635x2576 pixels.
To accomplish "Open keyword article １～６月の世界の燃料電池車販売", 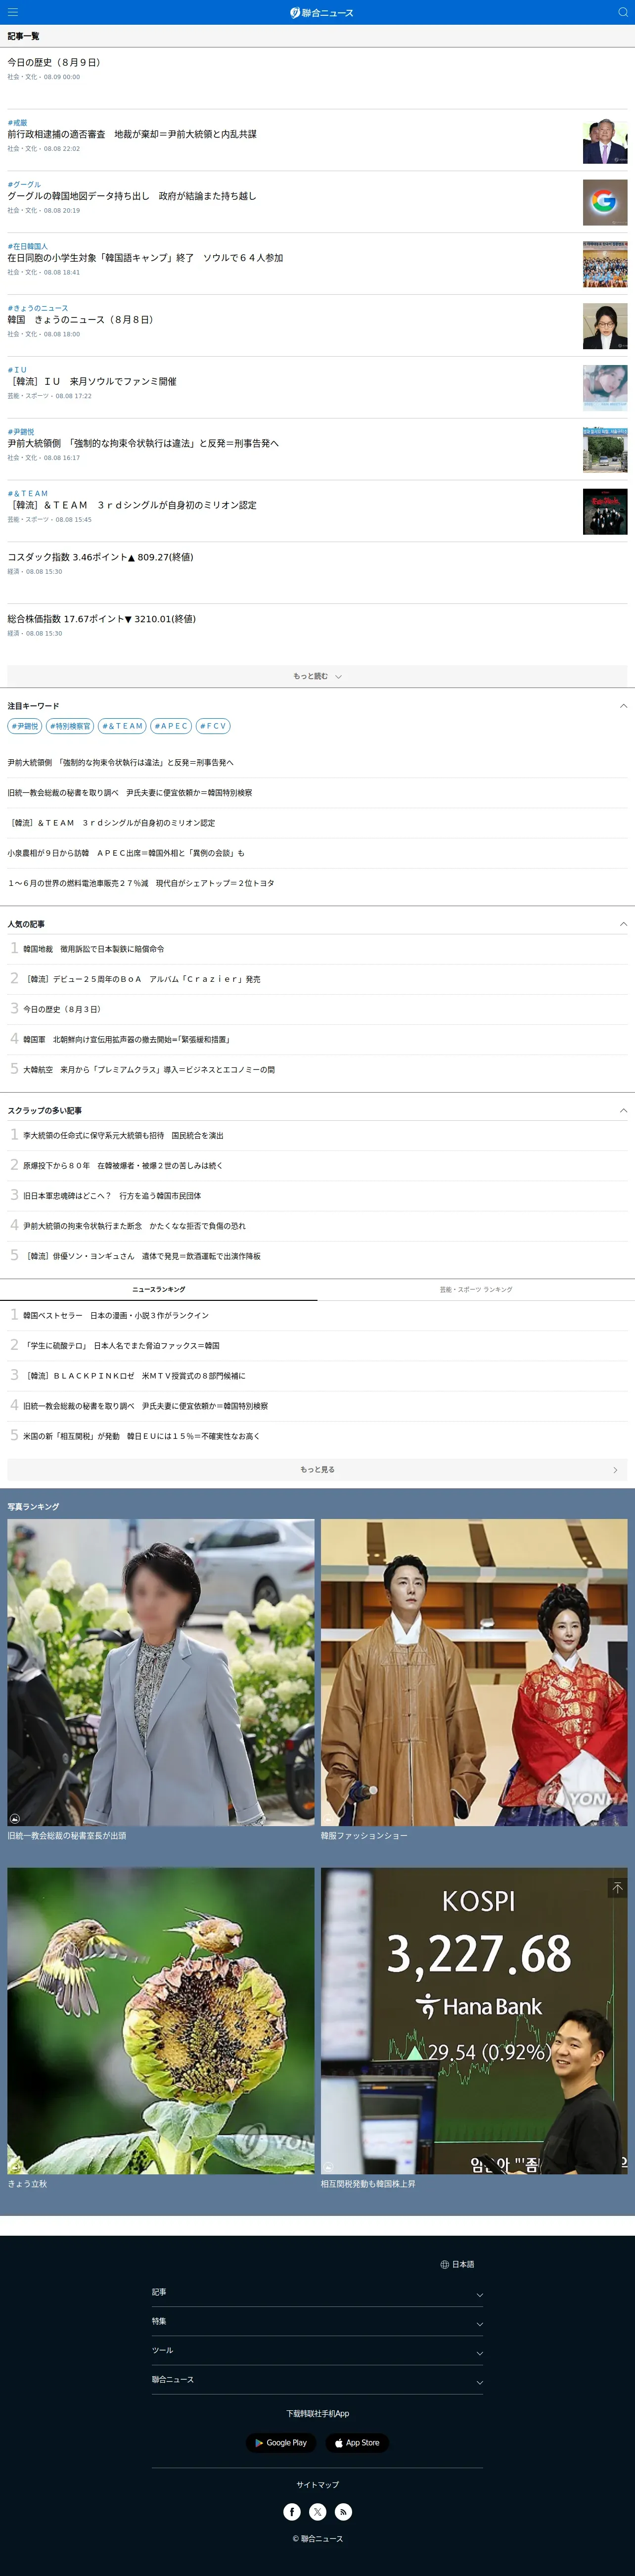I will coord(141,883).
